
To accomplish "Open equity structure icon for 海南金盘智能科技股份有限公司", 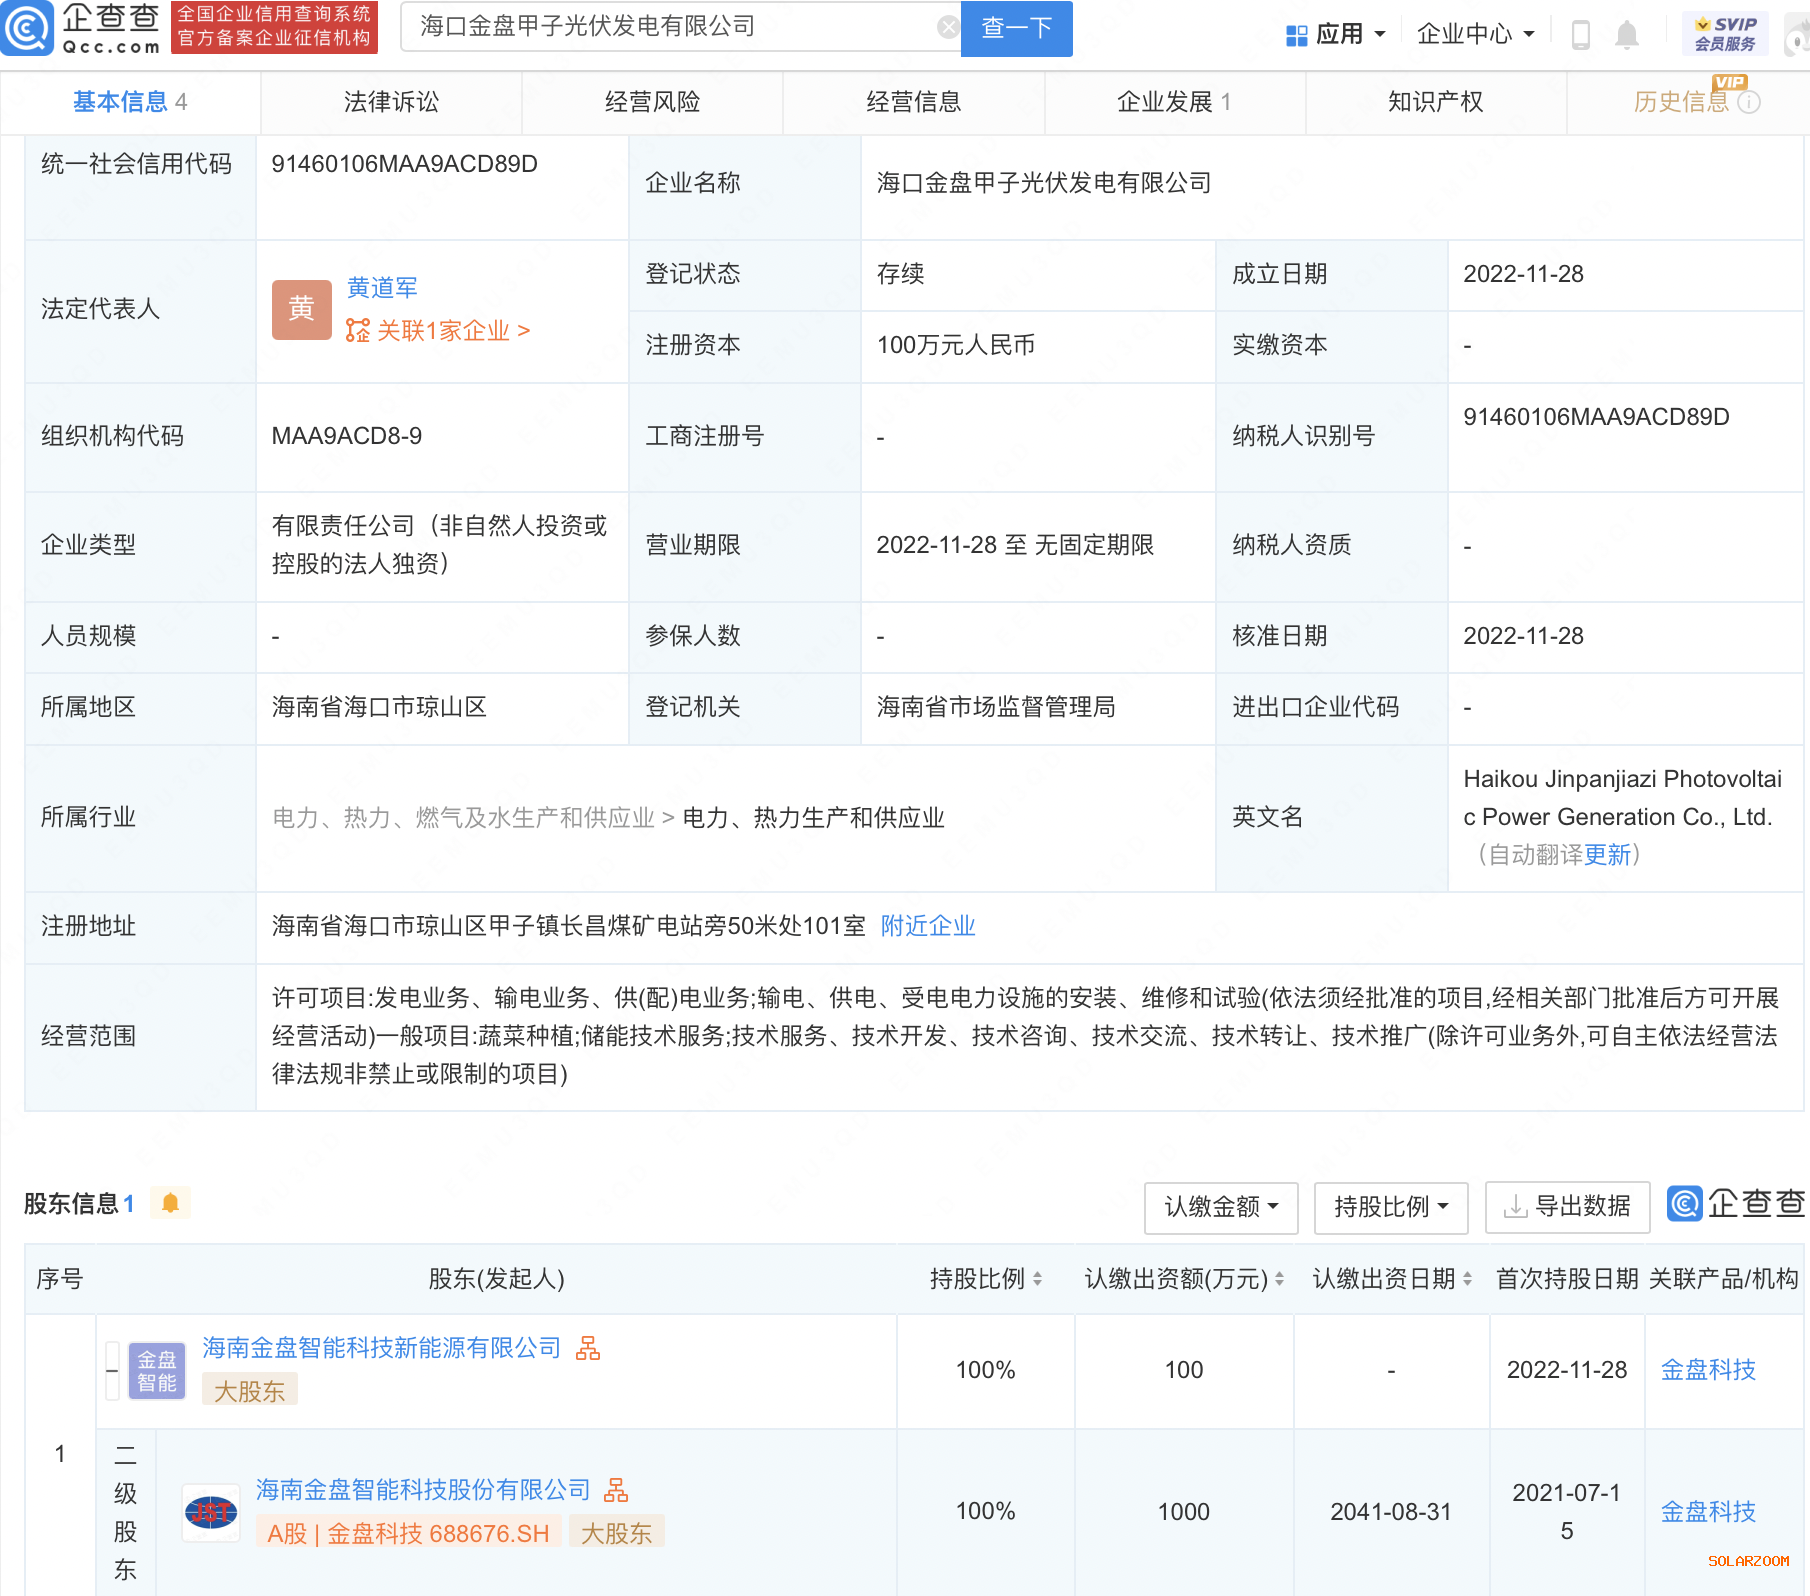I will (x=616, y=1491).
